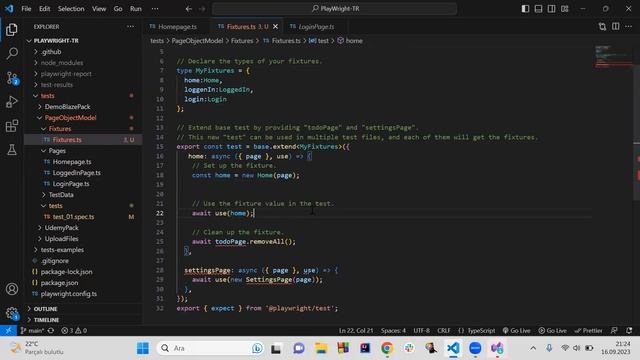Open the Run menu

pos(136,9)
